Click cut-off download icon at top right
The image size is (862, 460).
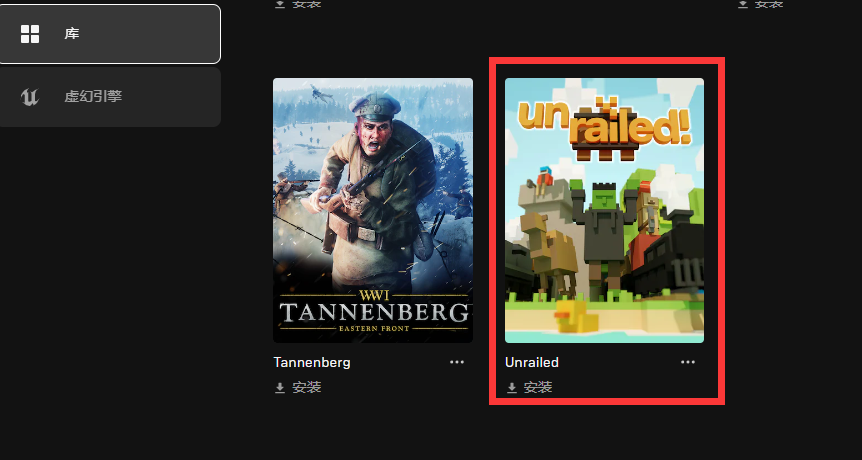(743, 4)
